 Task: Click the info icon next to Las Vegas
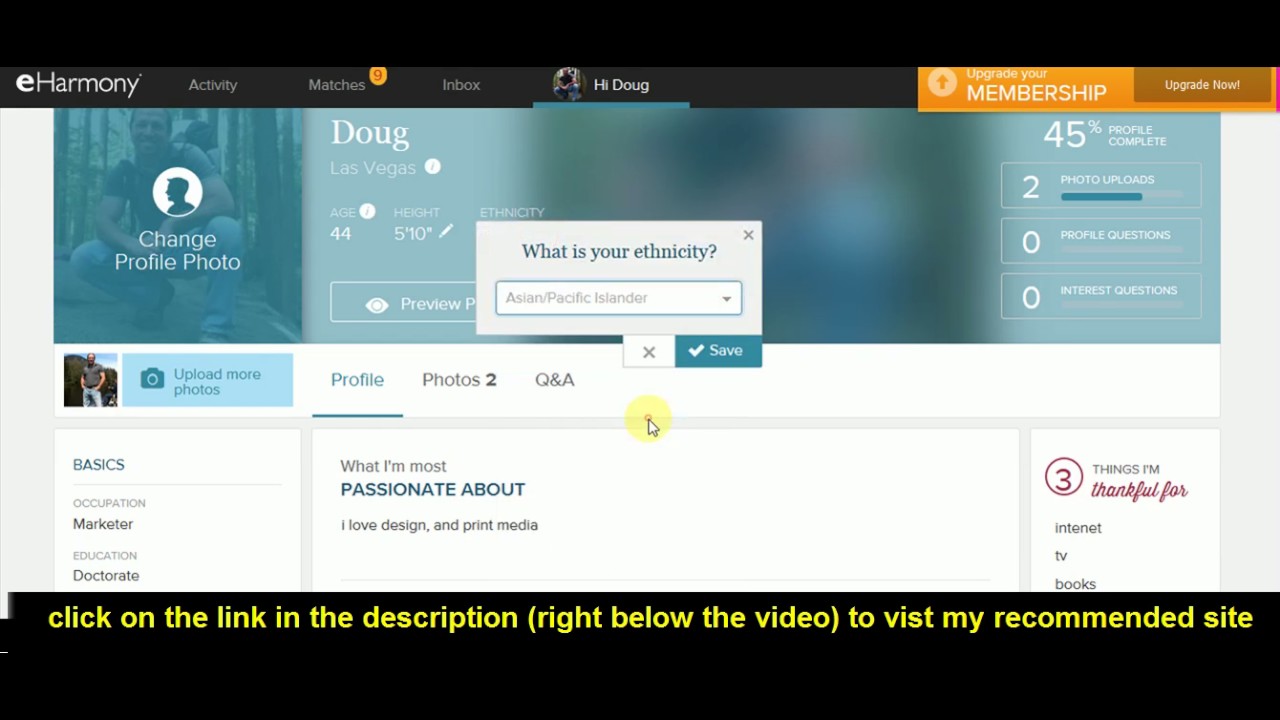click(432, 167)
